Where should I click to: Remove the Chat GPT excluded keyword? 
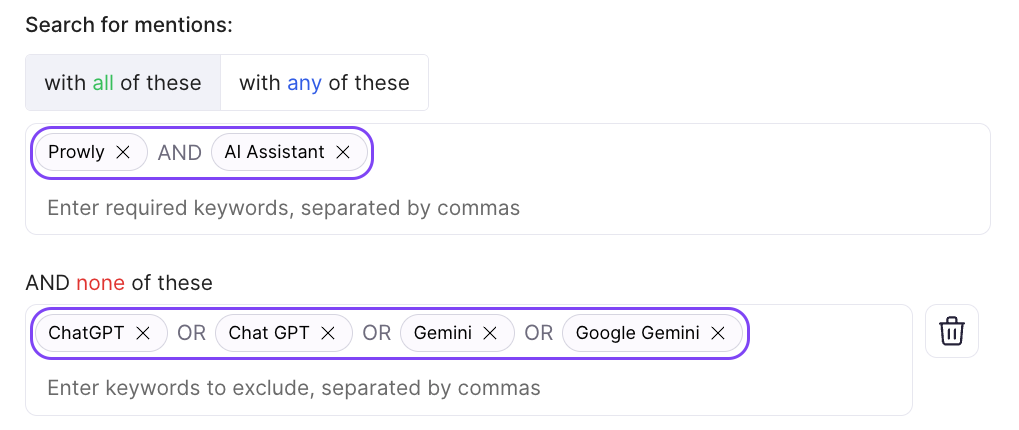pyautogui.click(x=329, y=333)
